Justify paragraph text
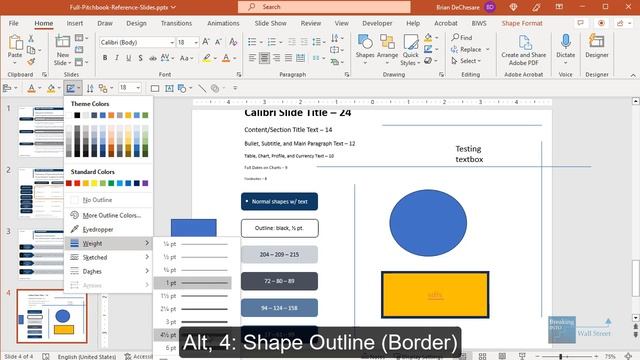 288,58
